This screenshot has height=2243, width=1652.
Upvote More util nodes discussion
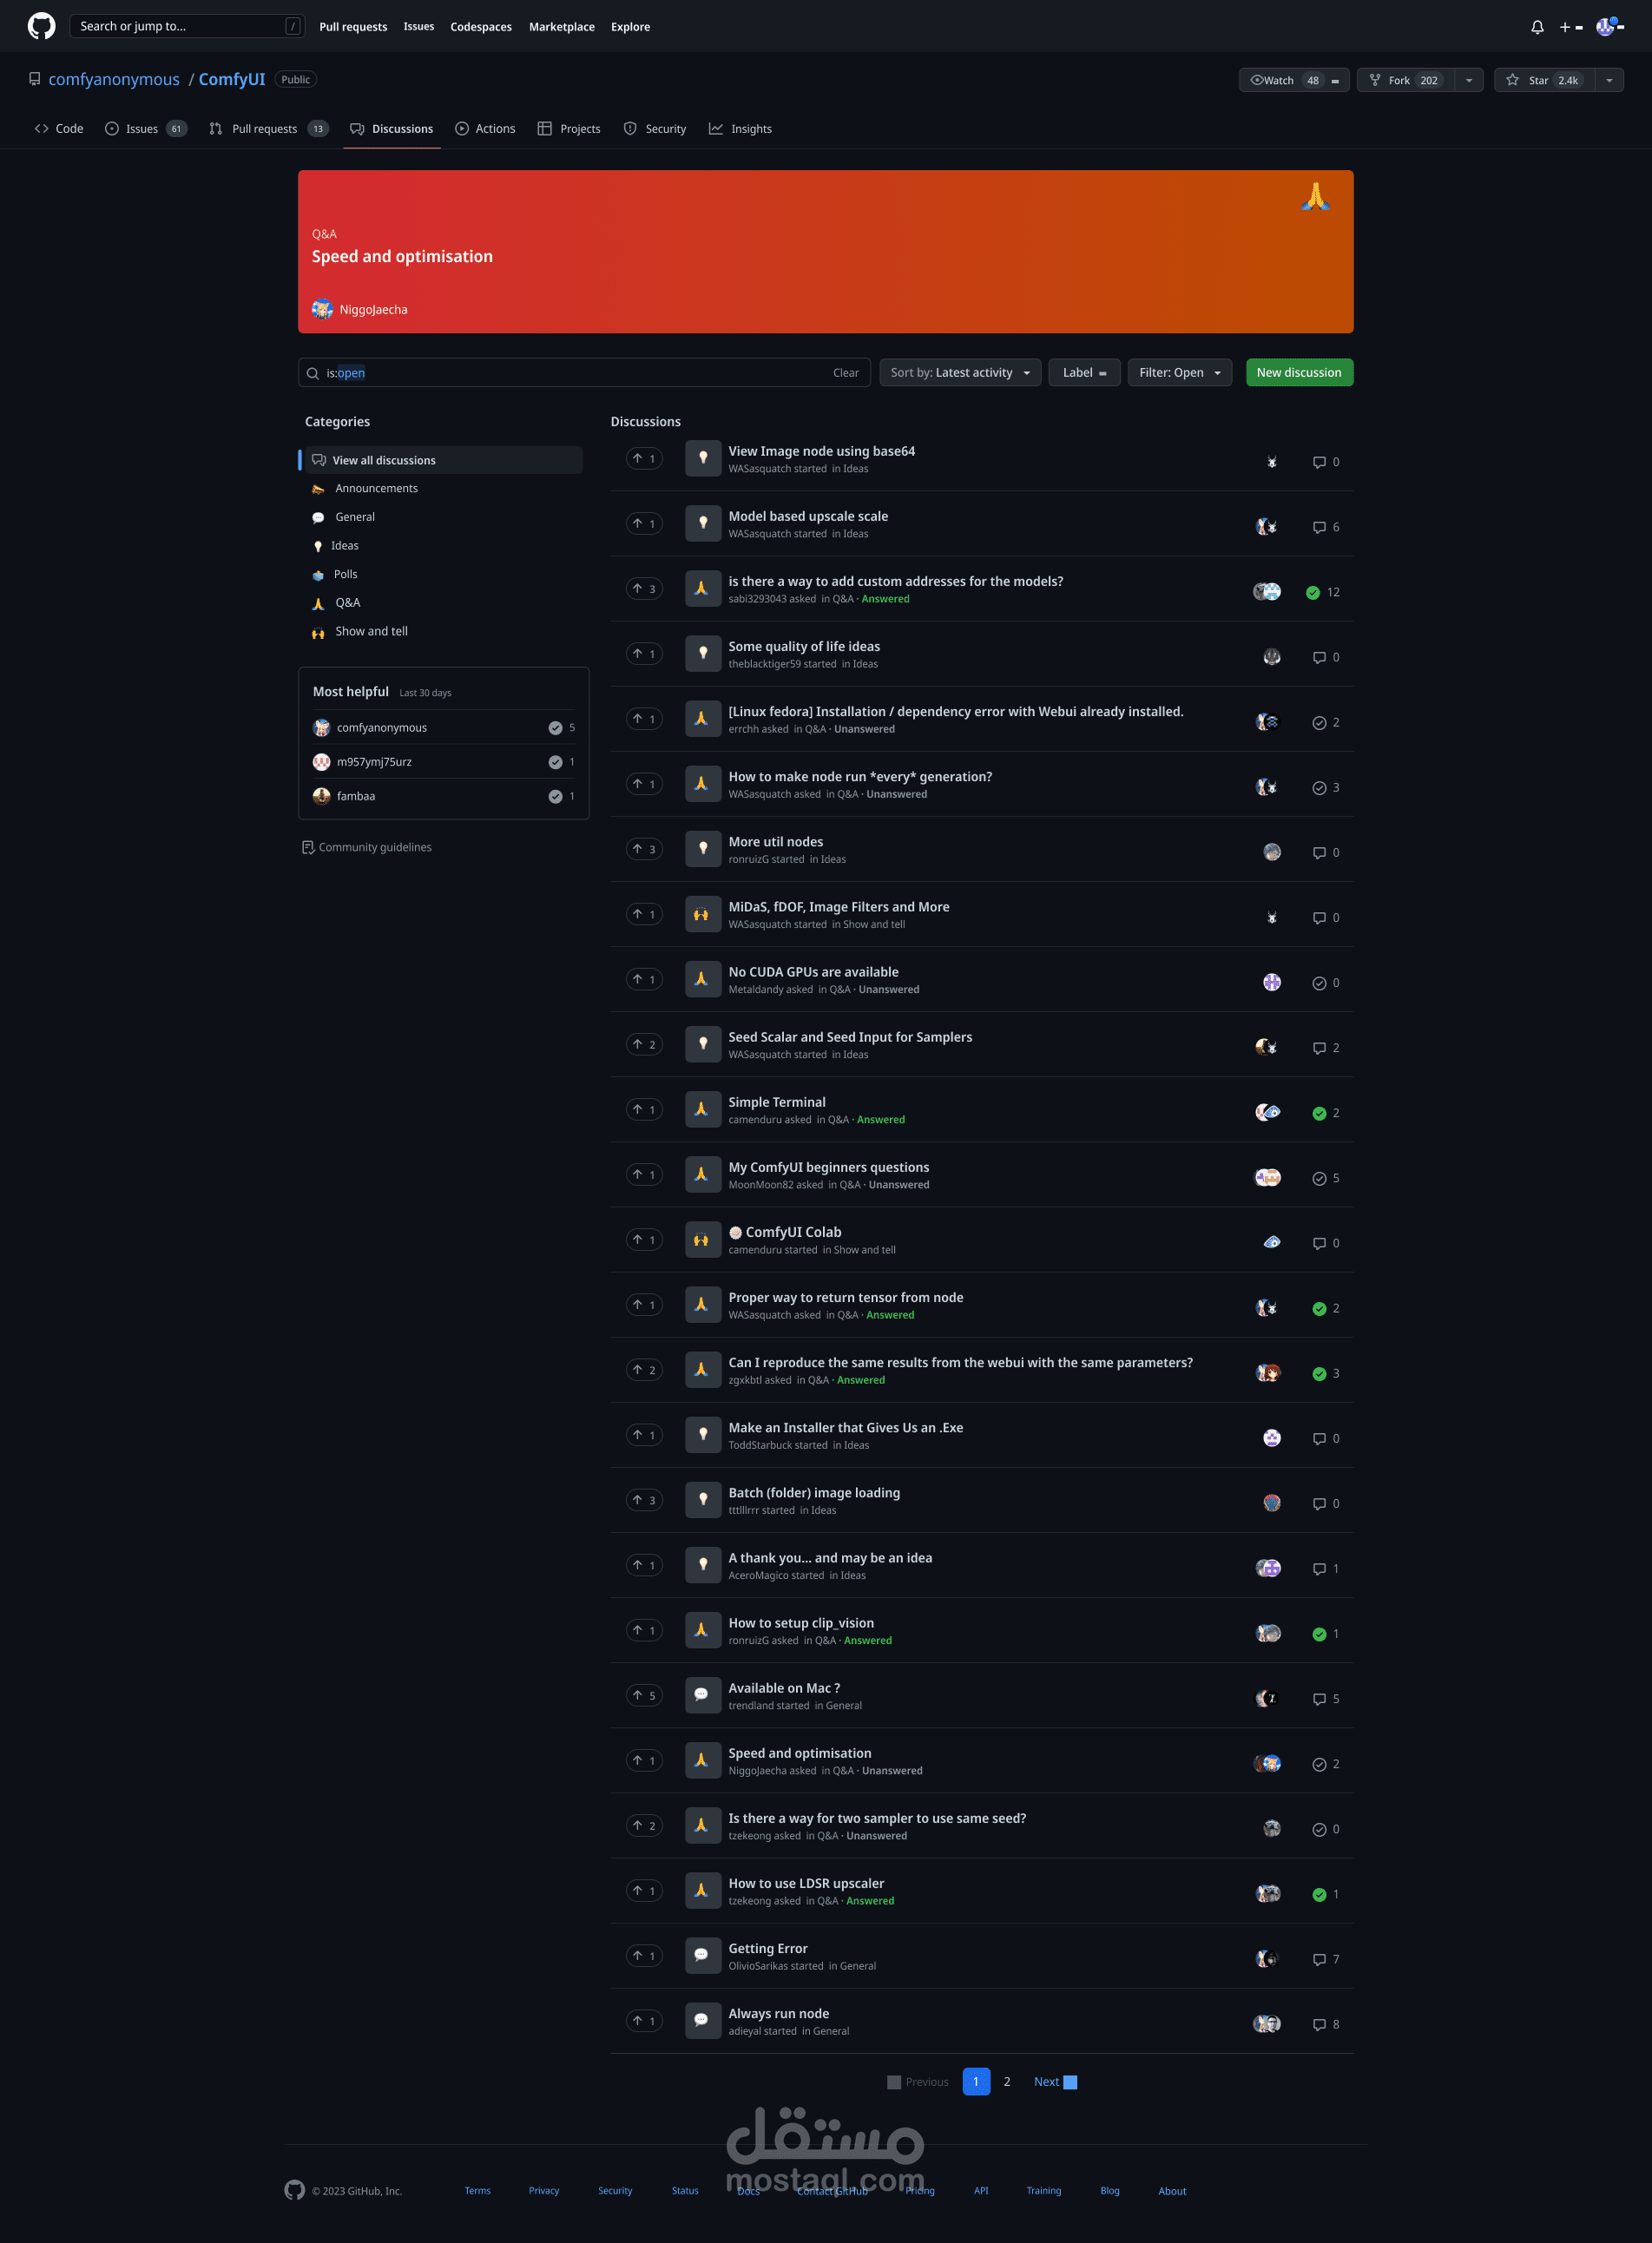coord(644,849)
